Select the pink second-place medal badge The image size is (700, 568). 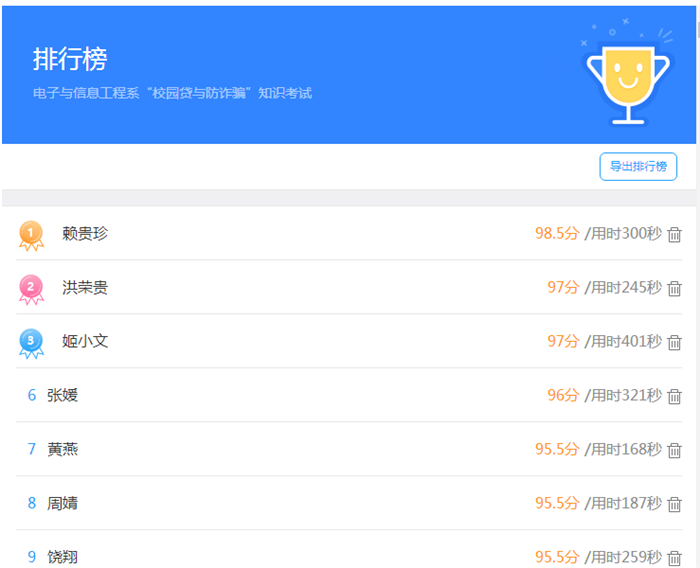click(31, 289)
